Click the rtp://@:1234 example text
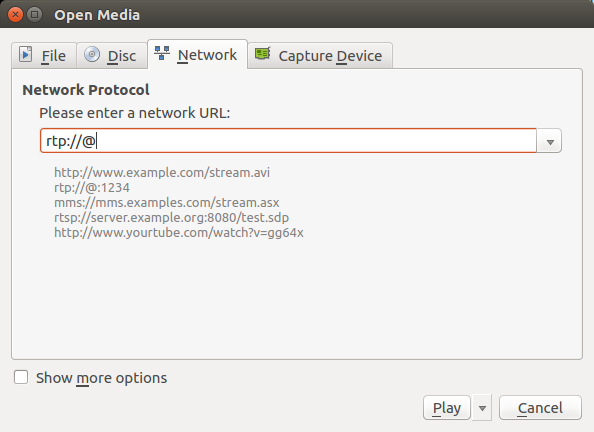594x432 pixels. [92, 188]
